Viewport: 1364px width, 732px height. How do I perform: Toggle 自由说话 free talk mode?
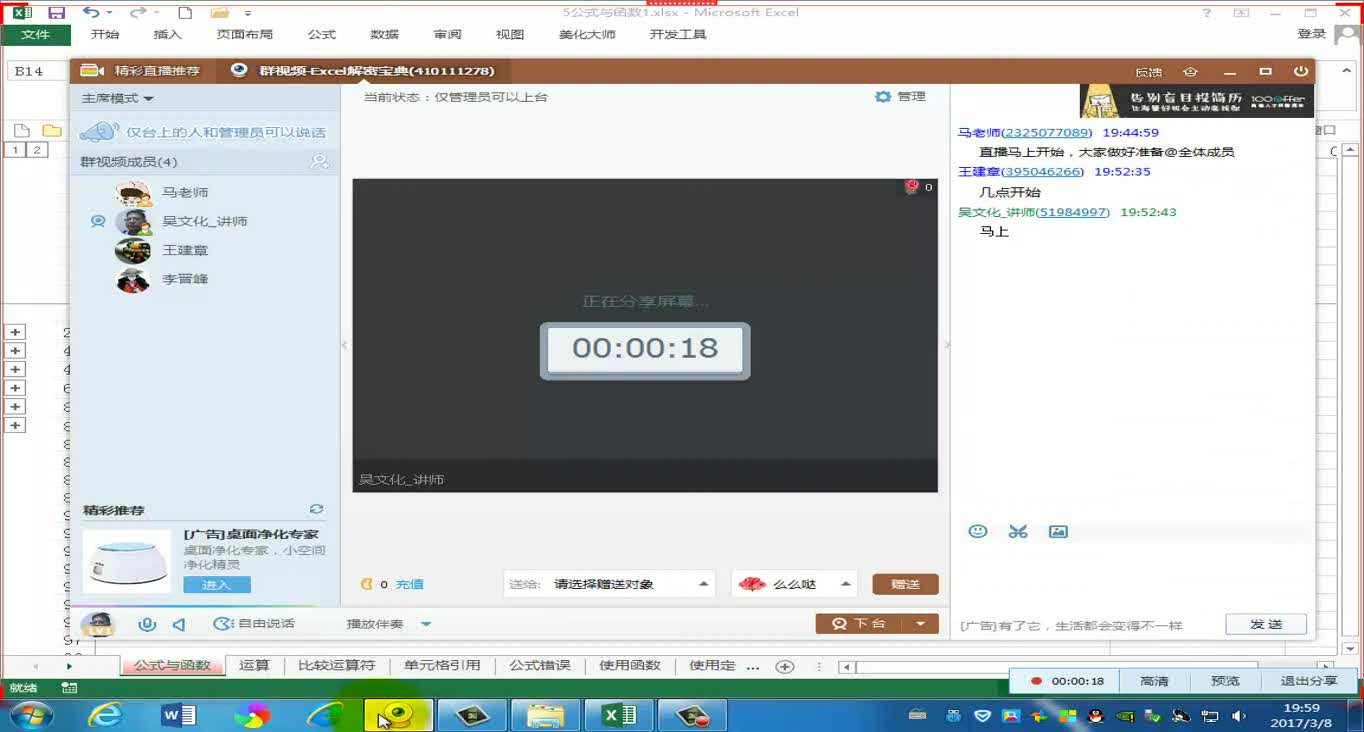point(254,624)
